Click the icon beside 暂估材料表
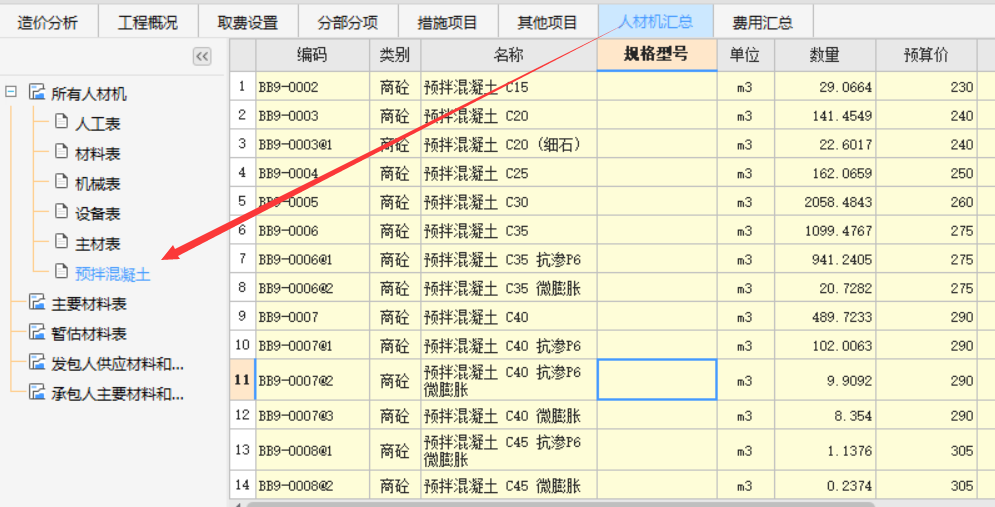This screenshot has height=507, width=995. (x=37, y=332)
